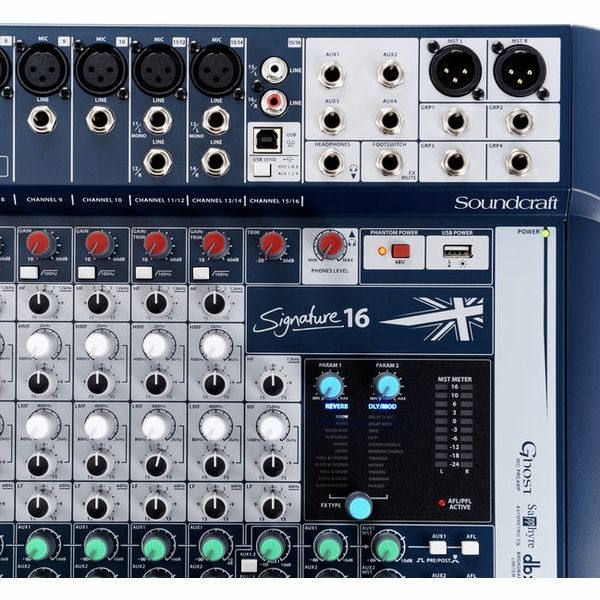Click the Channel 10 HMF frequency white knob
The width and height of the screenshot is (600, 600).
[97, 345]
